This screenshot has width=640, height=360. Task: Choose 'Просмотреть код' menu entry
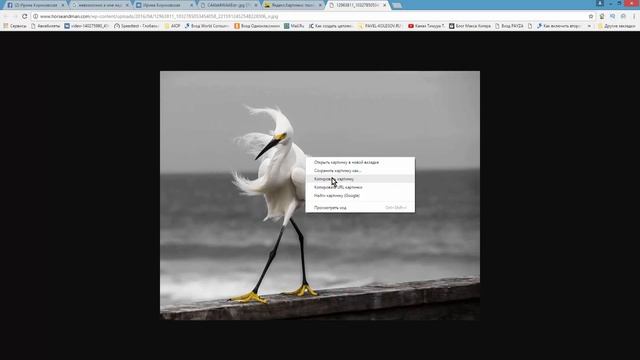pos(360,207)
